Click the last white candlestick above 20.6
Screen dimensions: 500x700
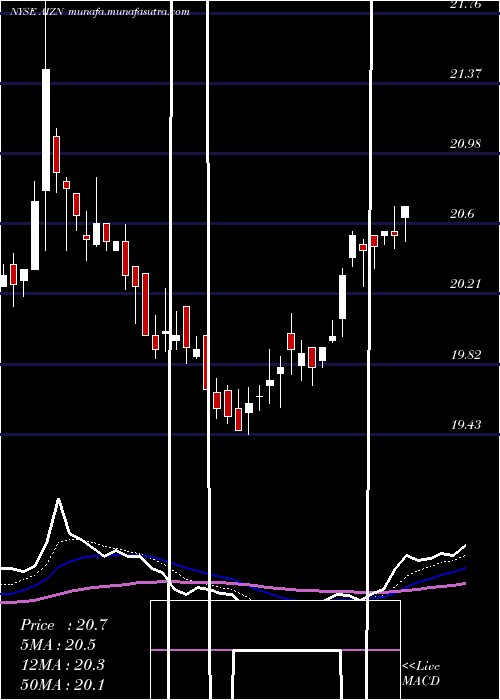405,212
